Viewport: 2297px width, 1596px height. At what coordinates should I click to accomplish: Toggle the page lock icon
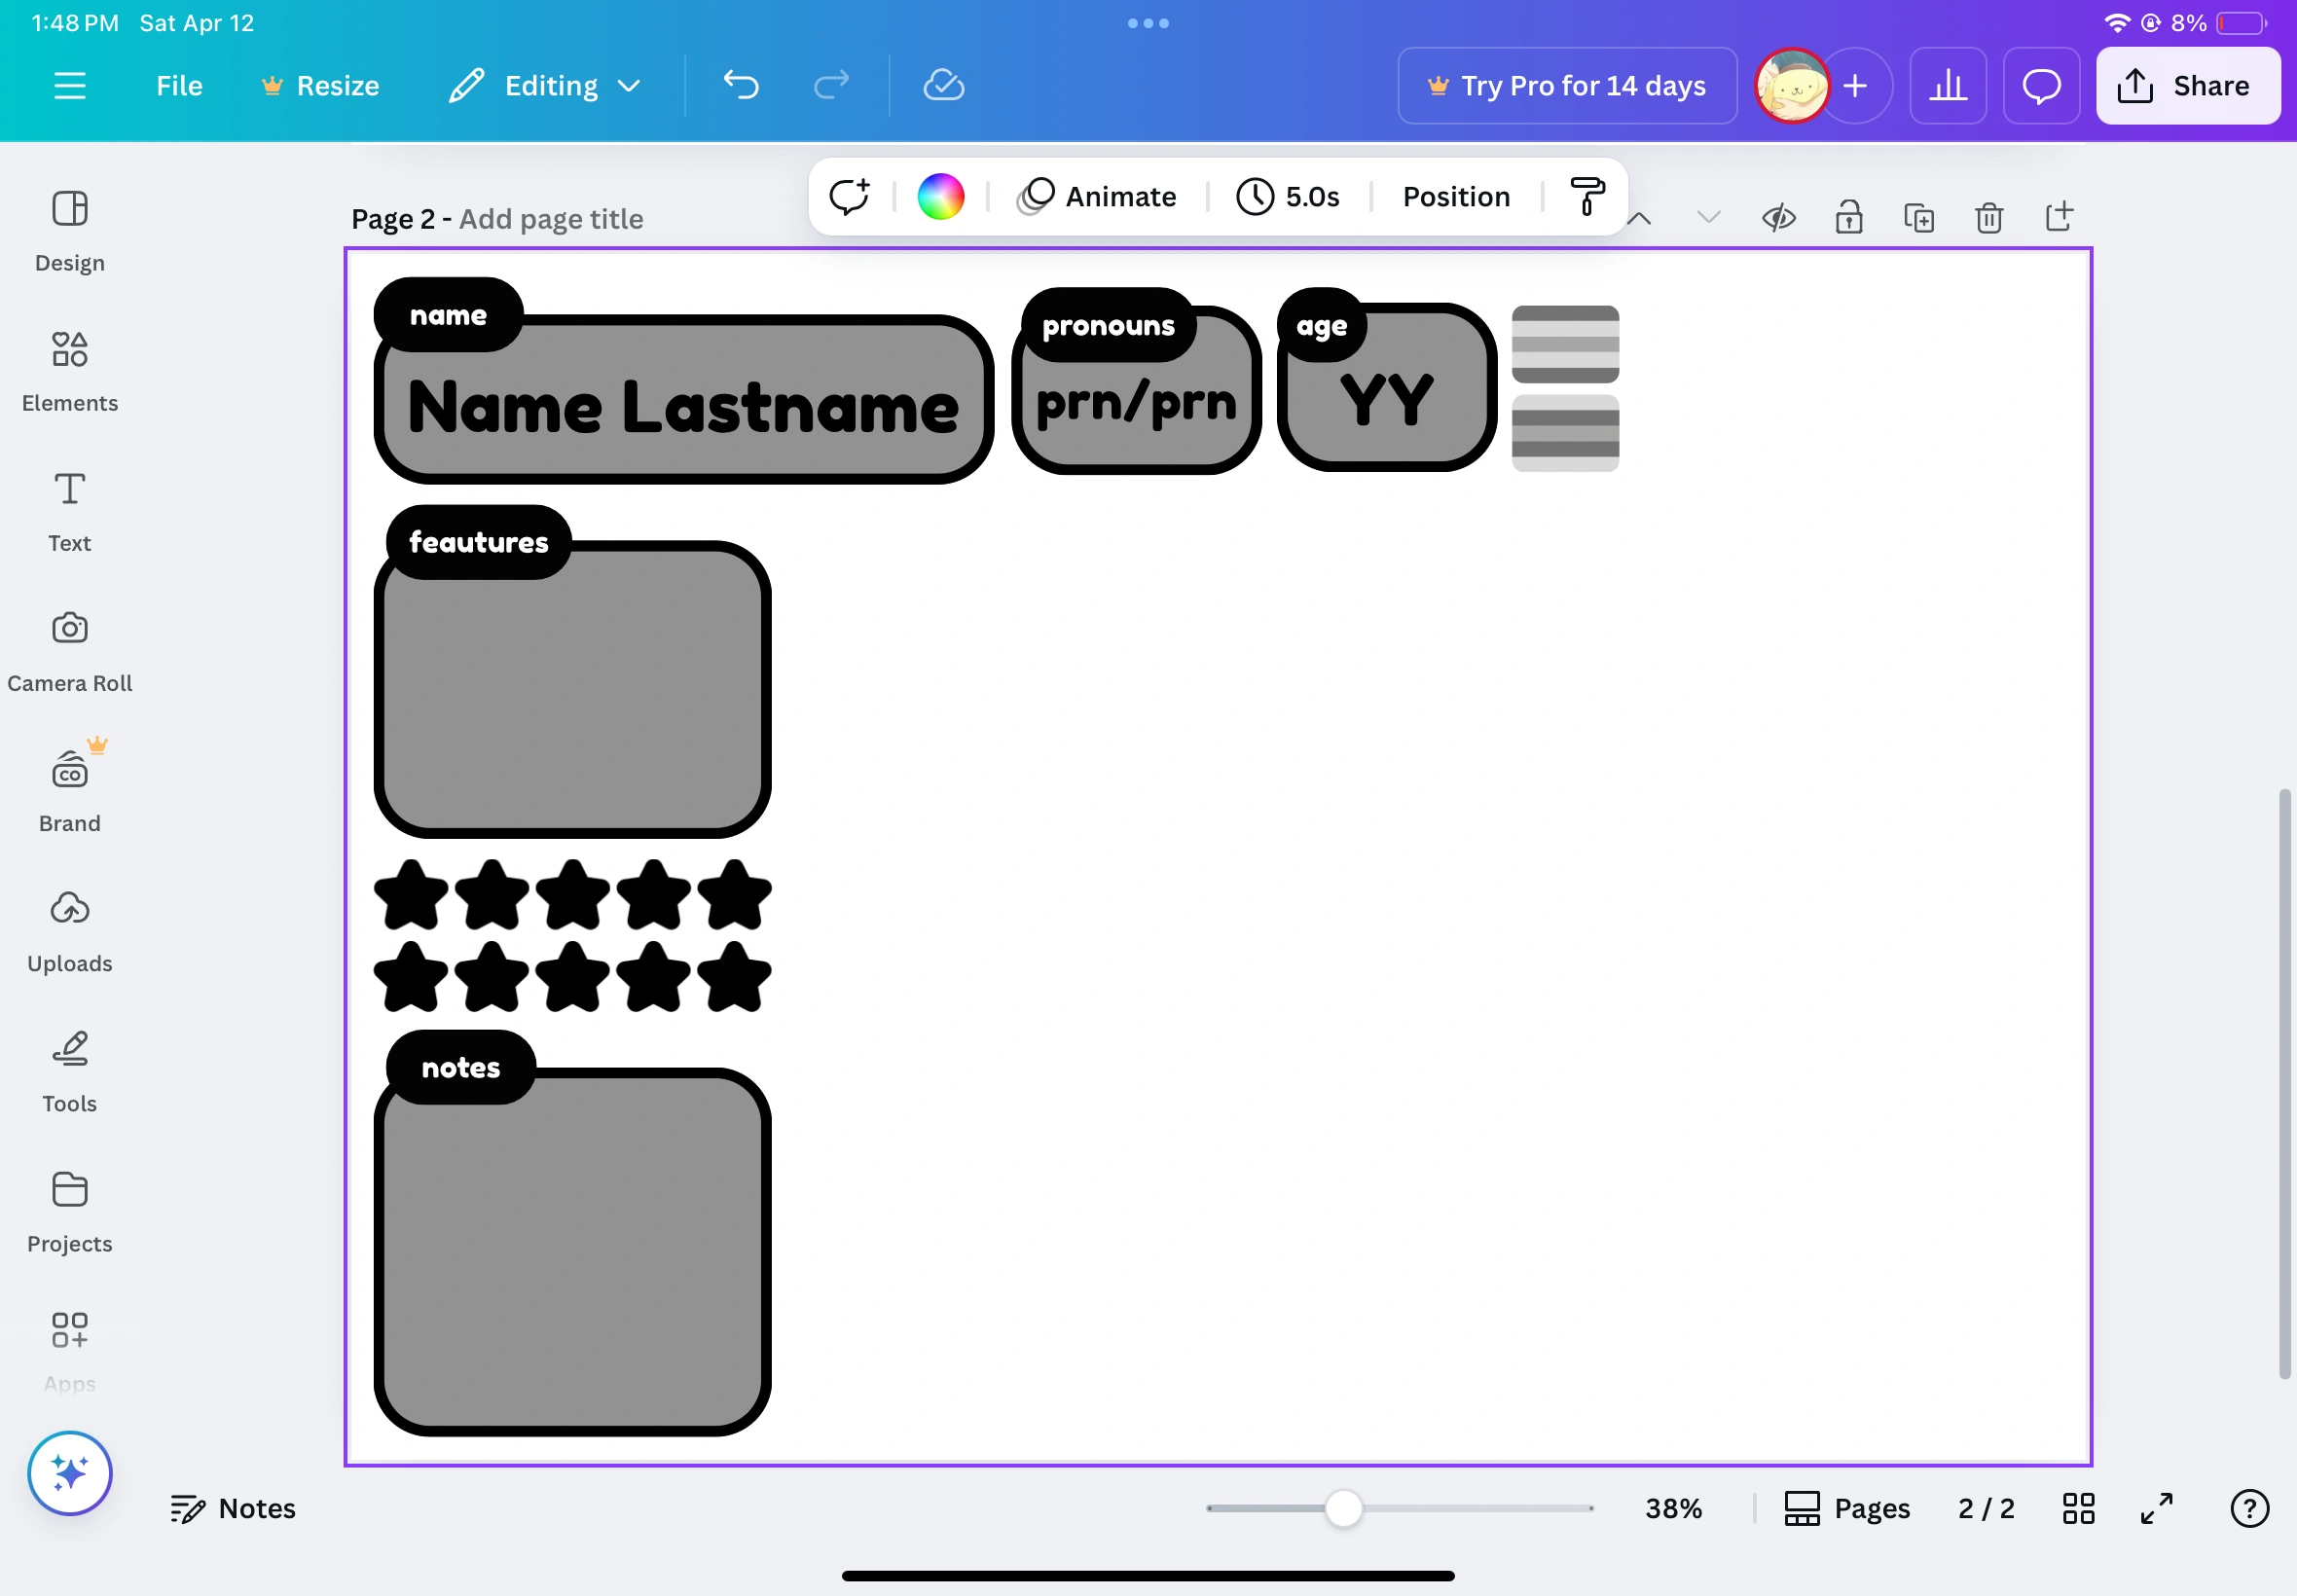[x=1848, y=217]
